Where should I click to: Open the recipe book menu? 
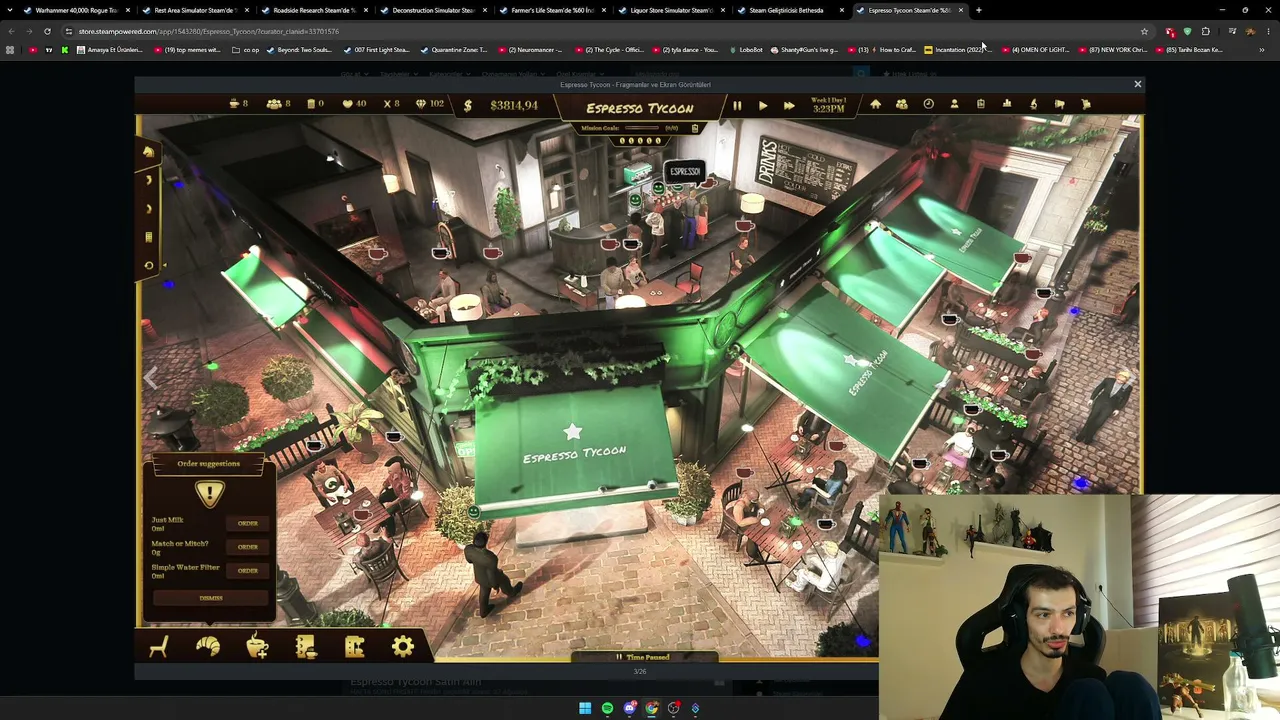pyautogui.click(x=306, y=647)
